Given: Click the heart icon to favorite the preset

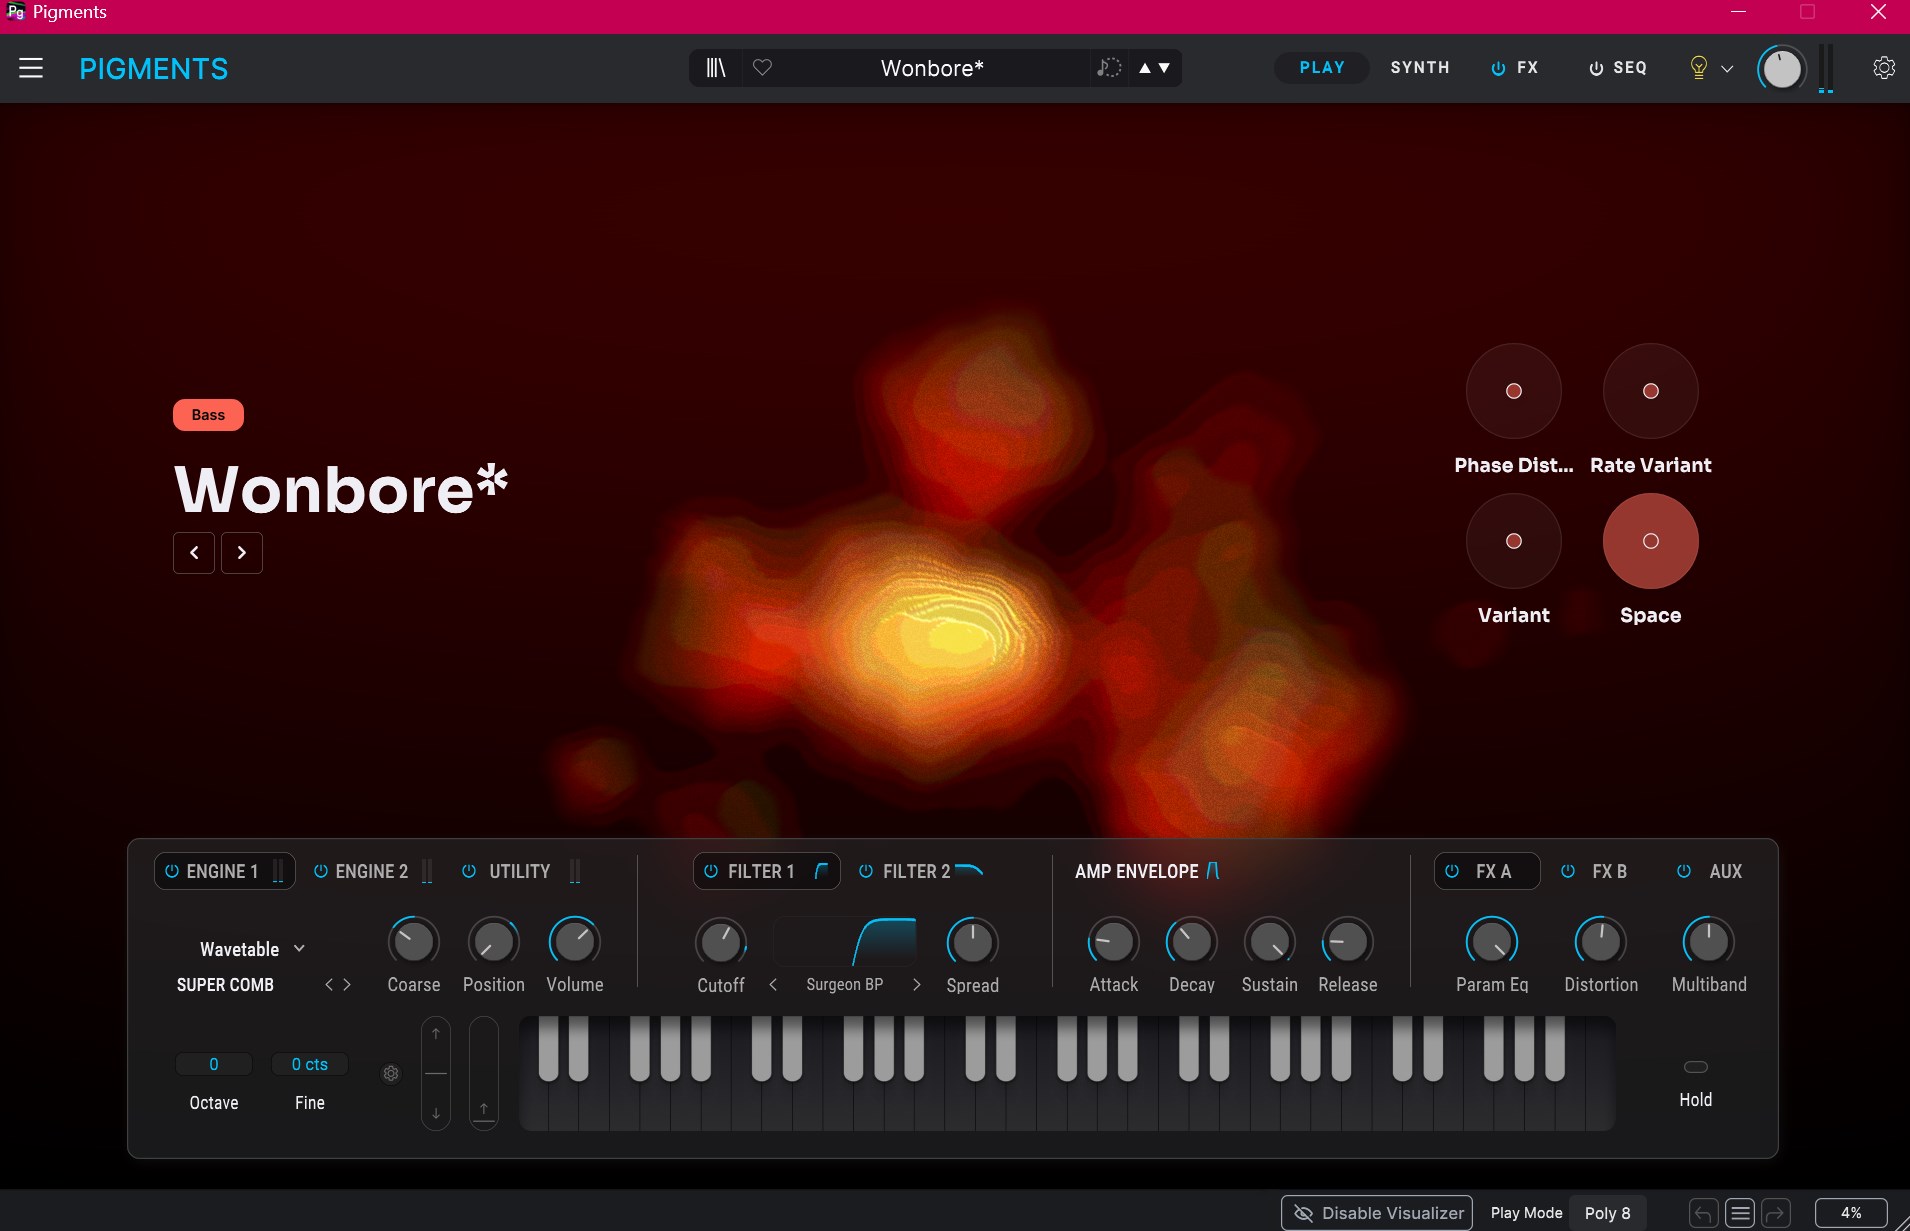Looking at the screenshot, I should 762,68.
